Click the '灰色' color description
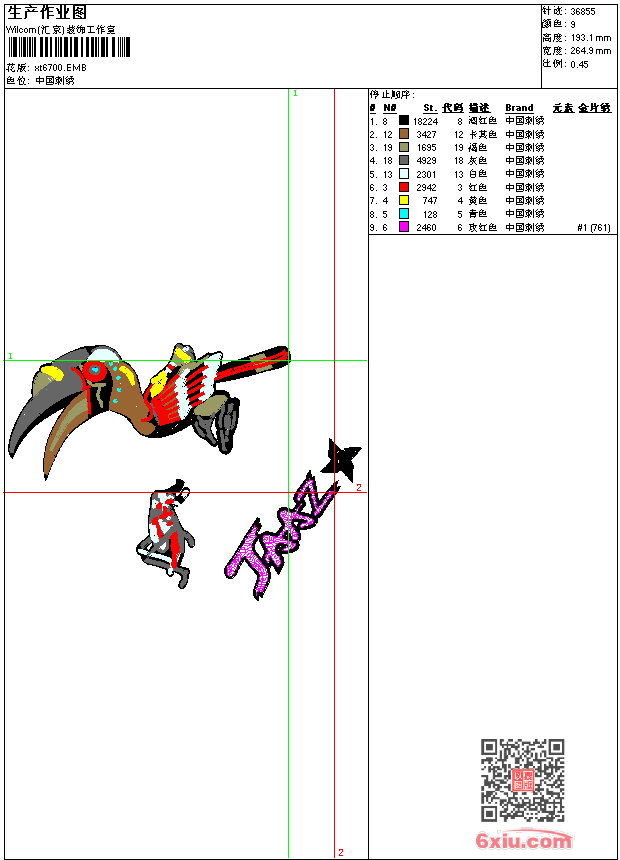This screenshot has width=620, height=860. click(478, 161)
